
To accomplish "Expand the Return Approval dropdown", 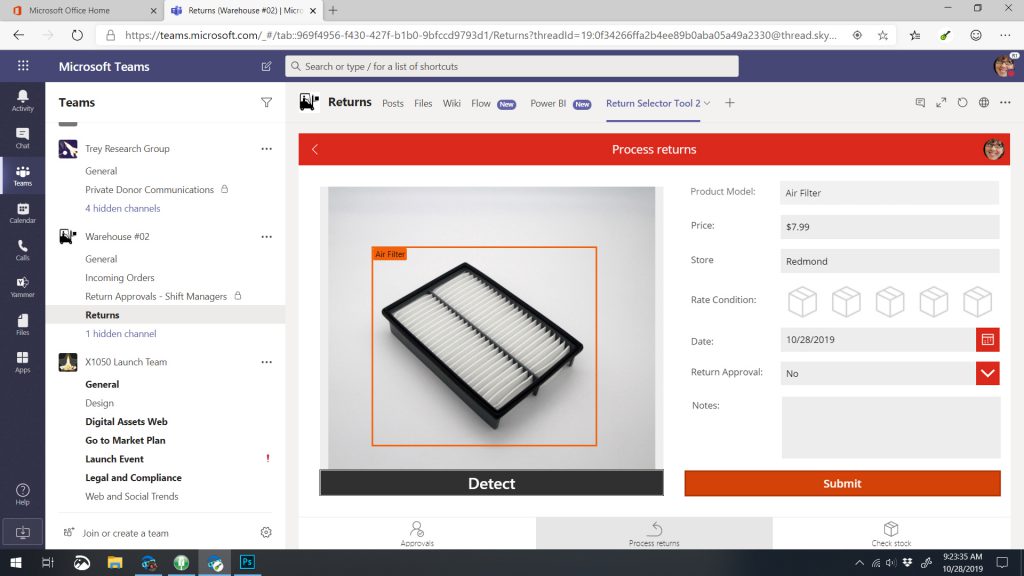I will [x=987, y=373].
